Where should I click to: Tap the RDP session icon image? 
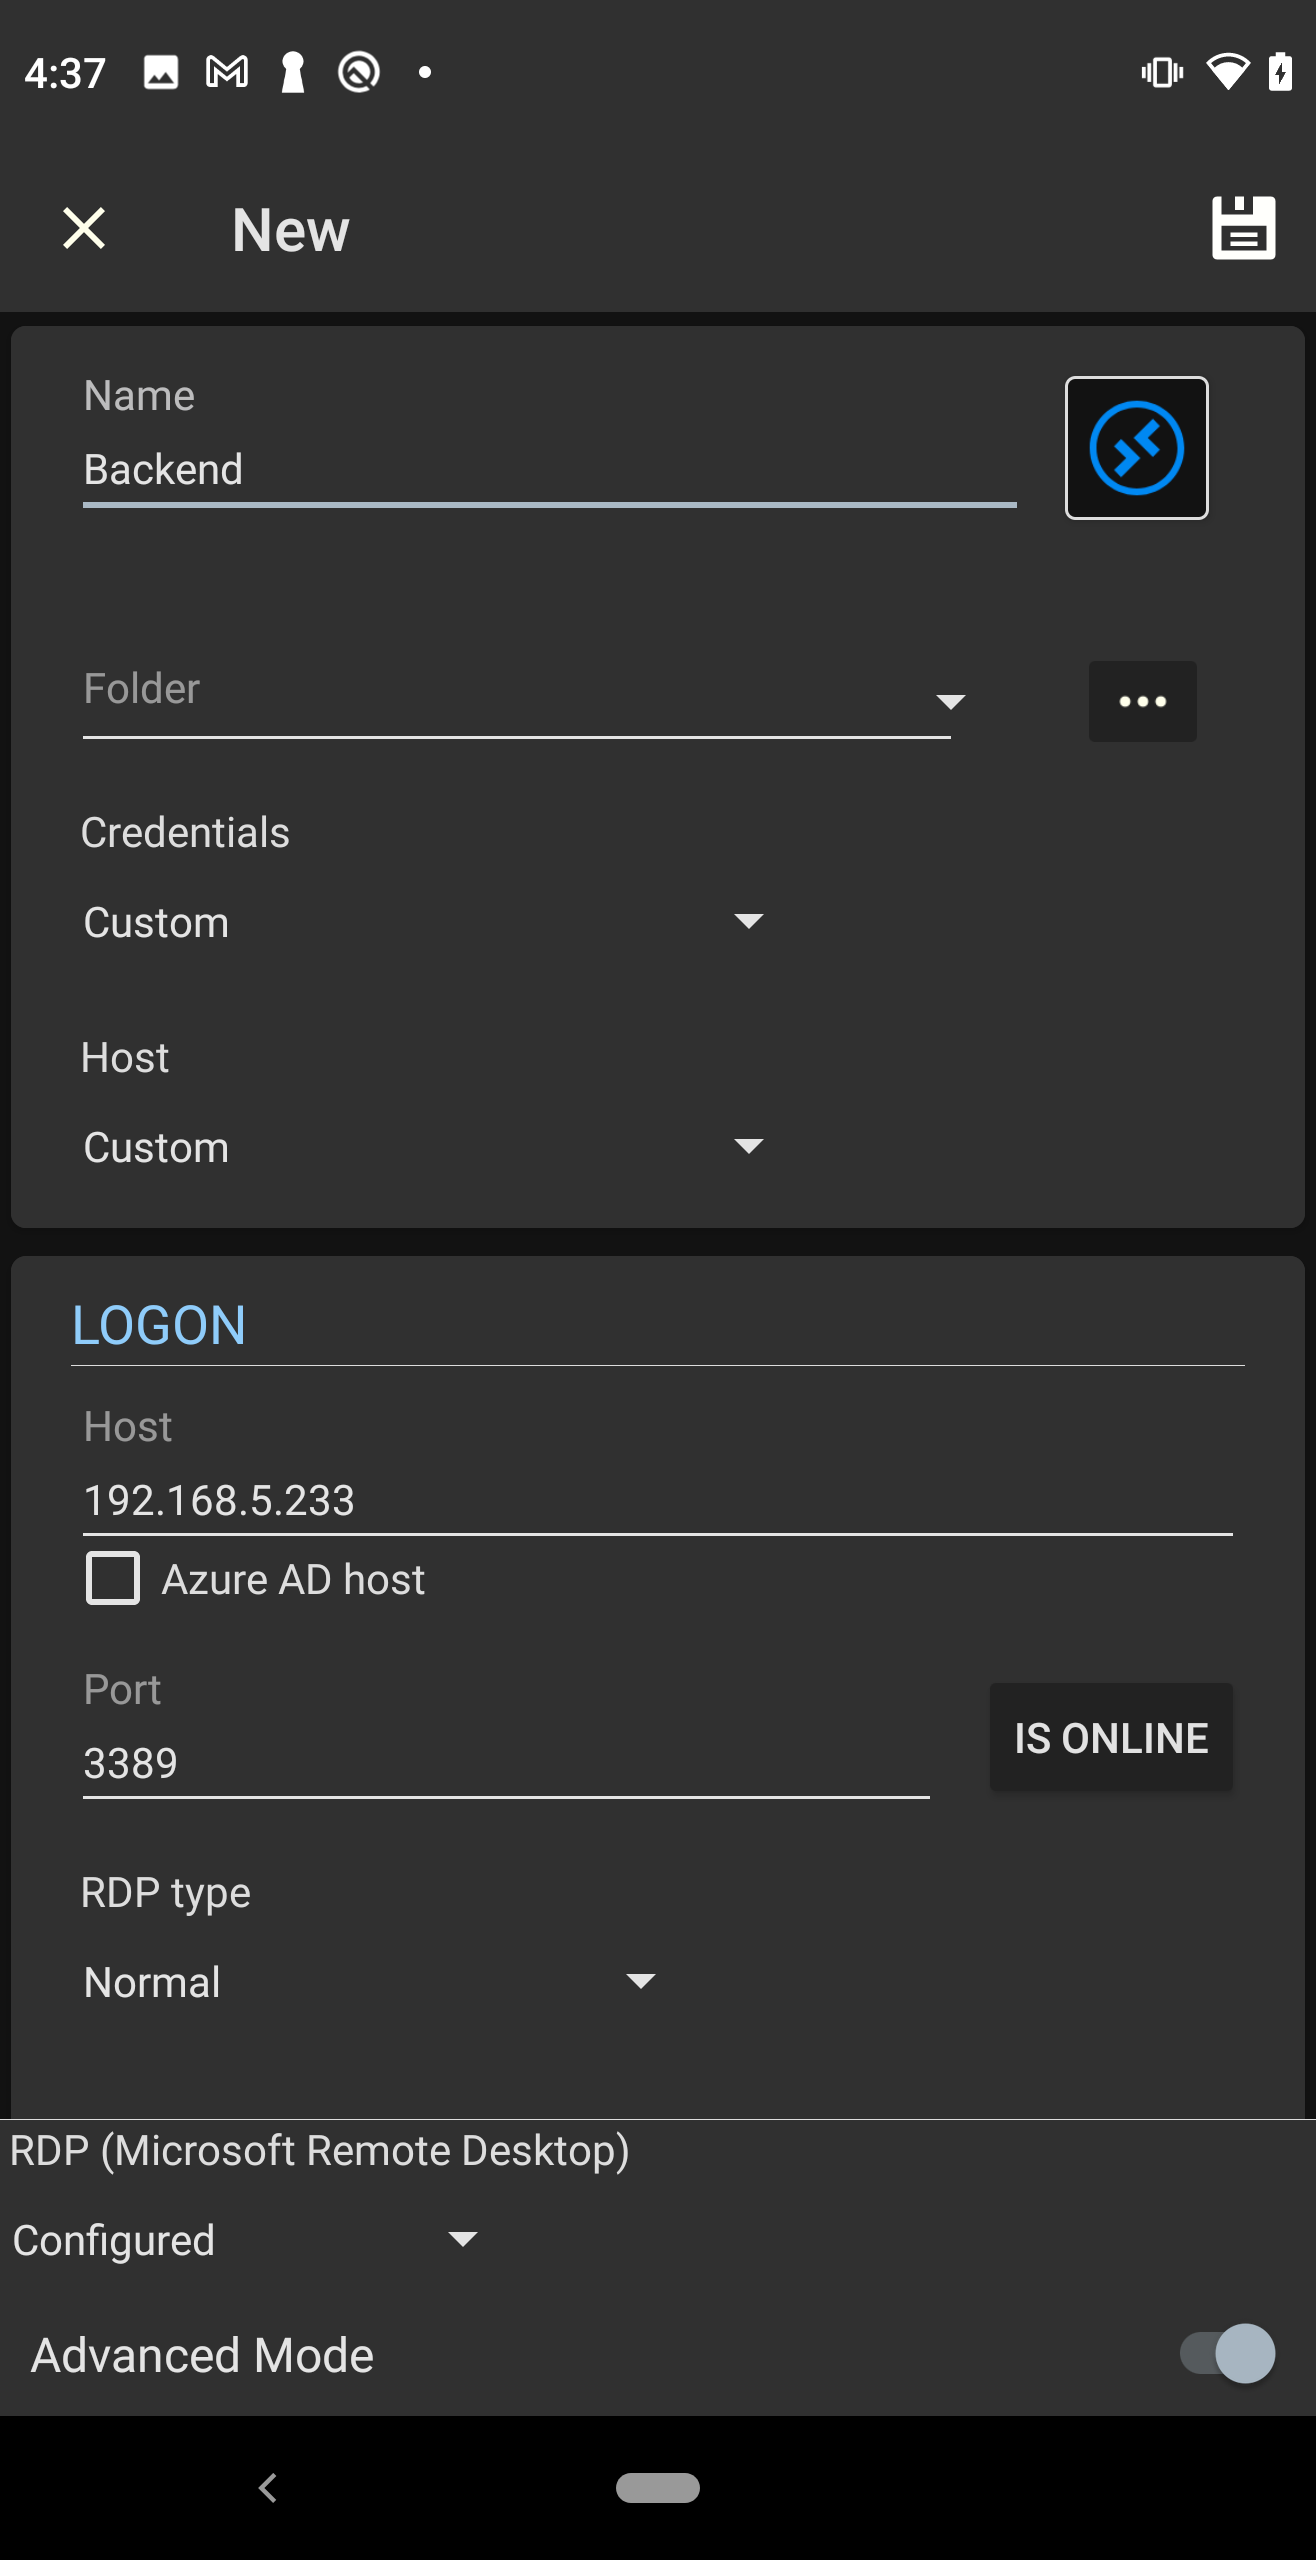tap(1136, 448)
